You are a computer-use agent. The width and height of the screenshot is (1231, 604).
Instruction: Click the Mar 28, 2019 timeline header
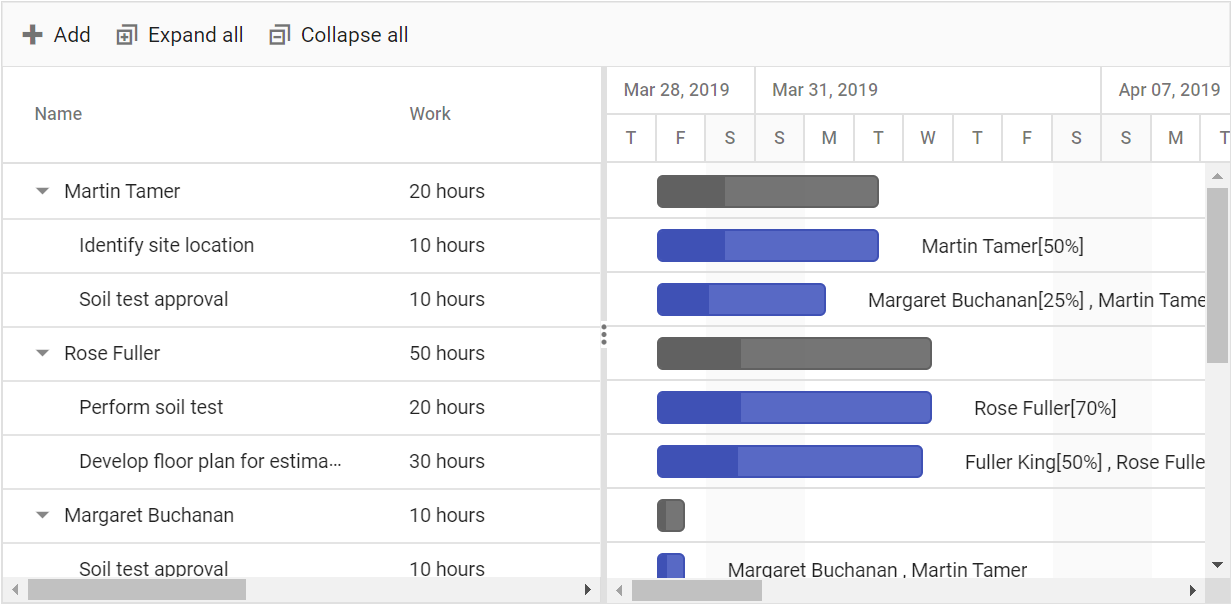(676, 90)
